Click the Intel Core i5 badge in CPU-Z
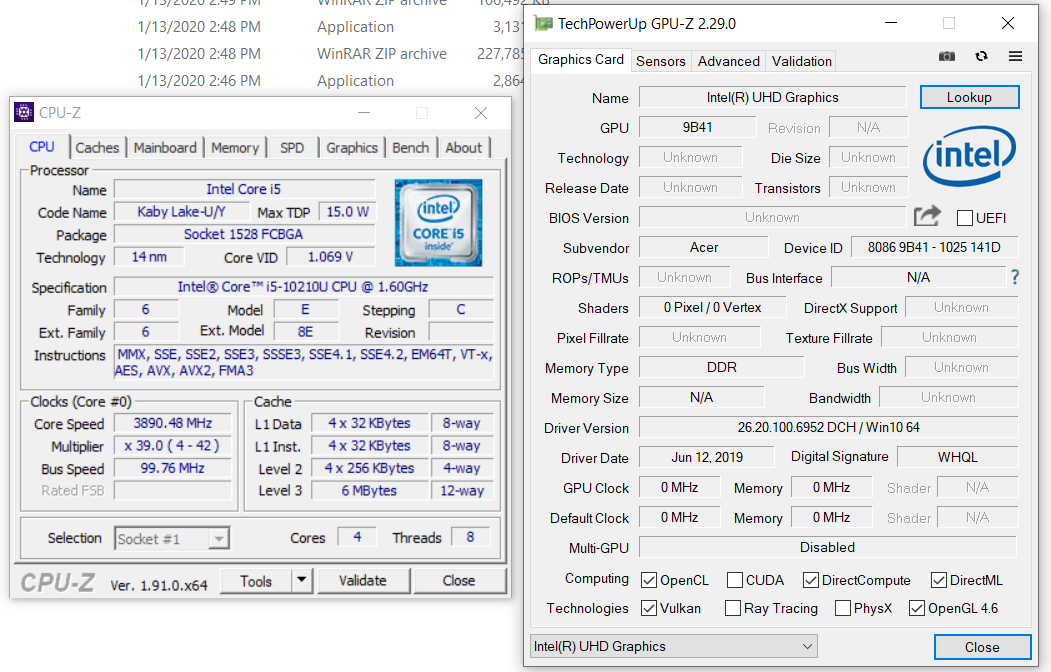 click(x=438, y=222)
